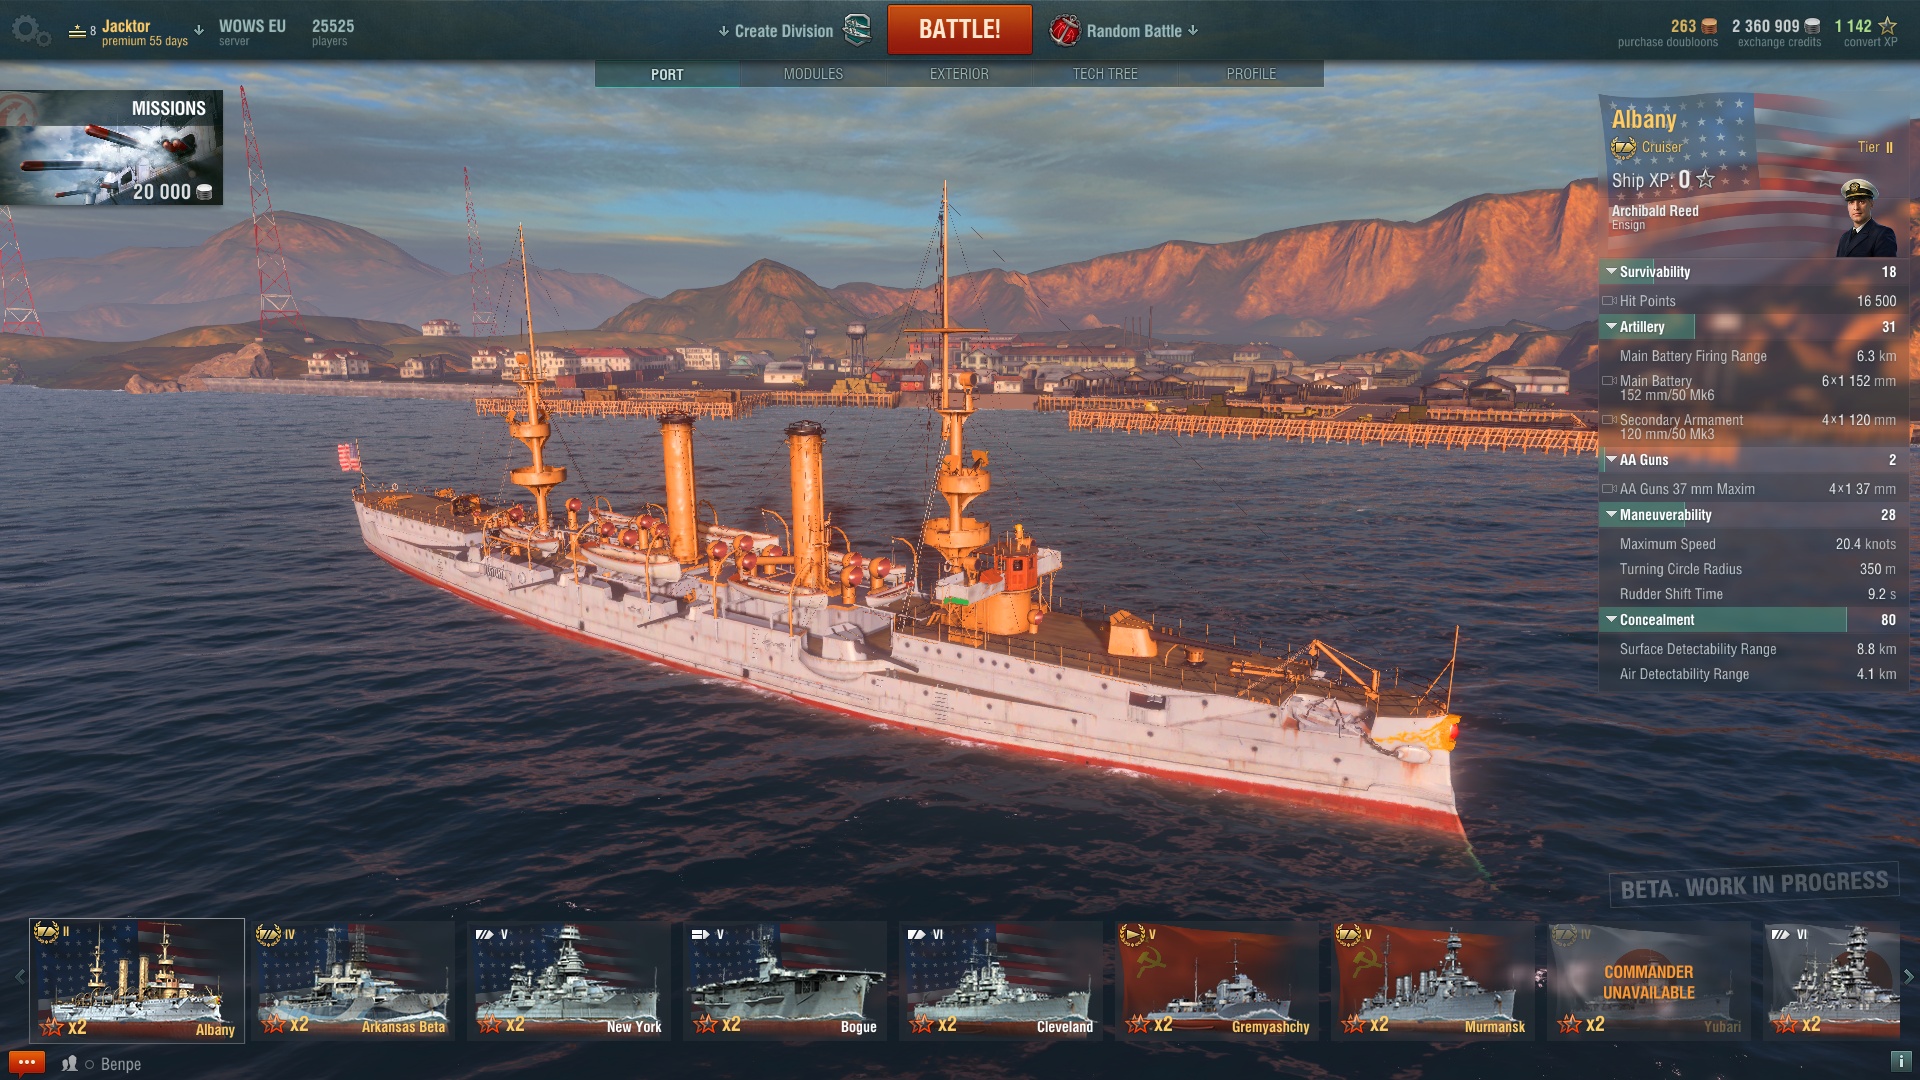This screenshot has height=1080, width=1920.
Task: Switch to the TECH TREE tab
Action: 1105,74
